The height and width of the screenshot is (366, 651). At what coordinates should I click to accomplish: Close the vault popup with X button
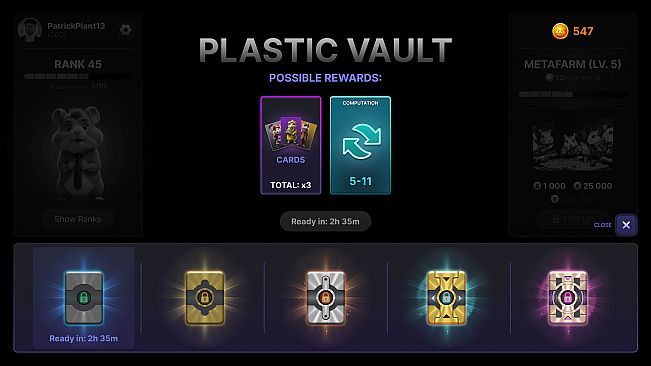pyautogui.click(x=626, y=225)
